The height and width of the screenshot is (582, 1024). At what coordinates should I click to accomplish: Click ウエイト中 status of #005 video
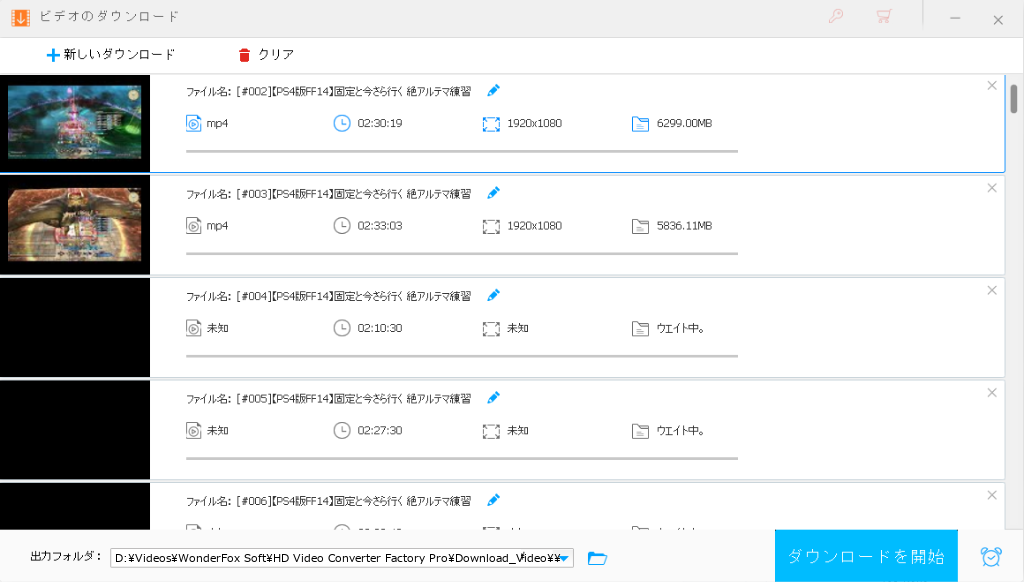pyautogui.click(x=680, y=430)
